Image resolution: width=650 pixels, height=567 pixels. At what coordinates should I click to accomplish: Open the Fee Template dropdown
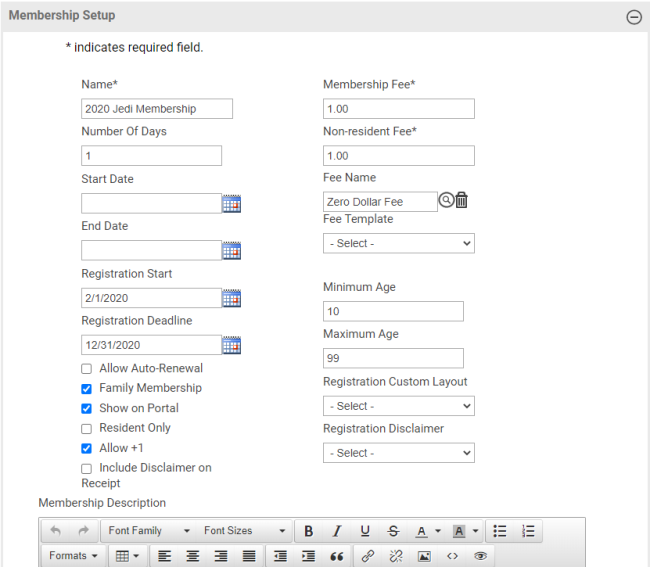pyautogui.click(x=398, y=243)
